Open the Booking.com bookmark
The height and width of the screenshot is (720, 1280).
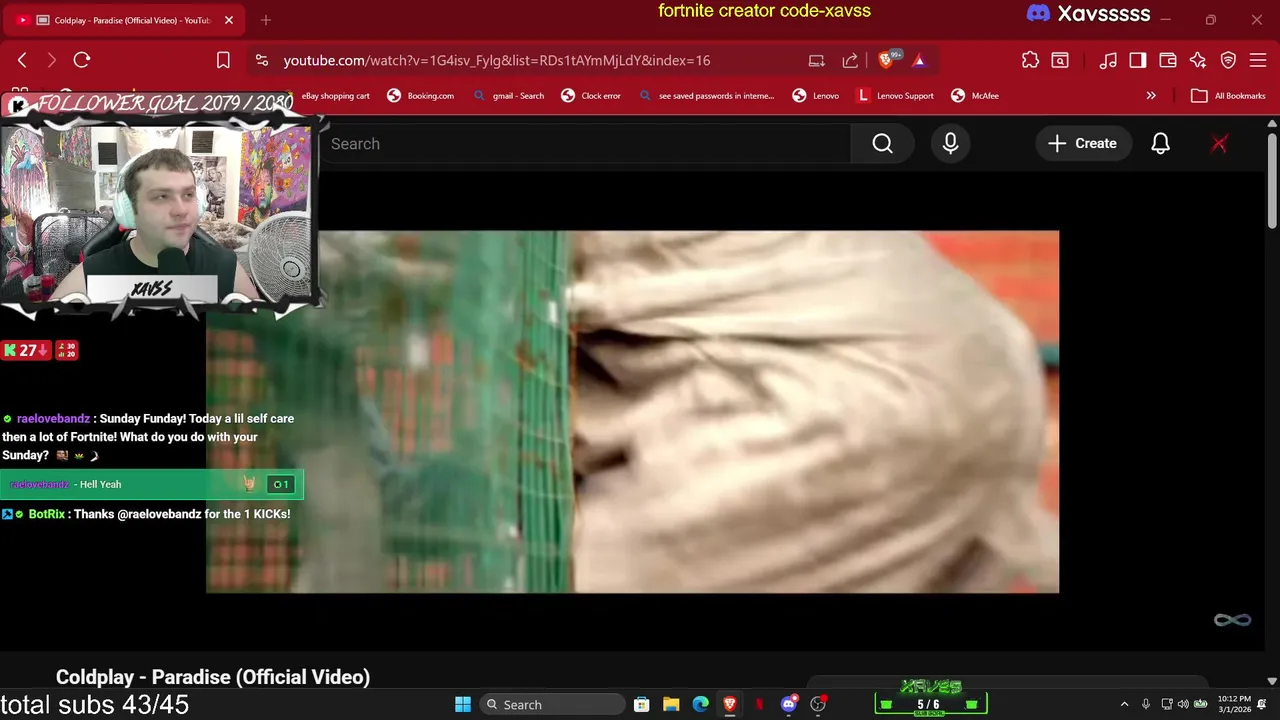pyautogui.click(x=420, y=96)
